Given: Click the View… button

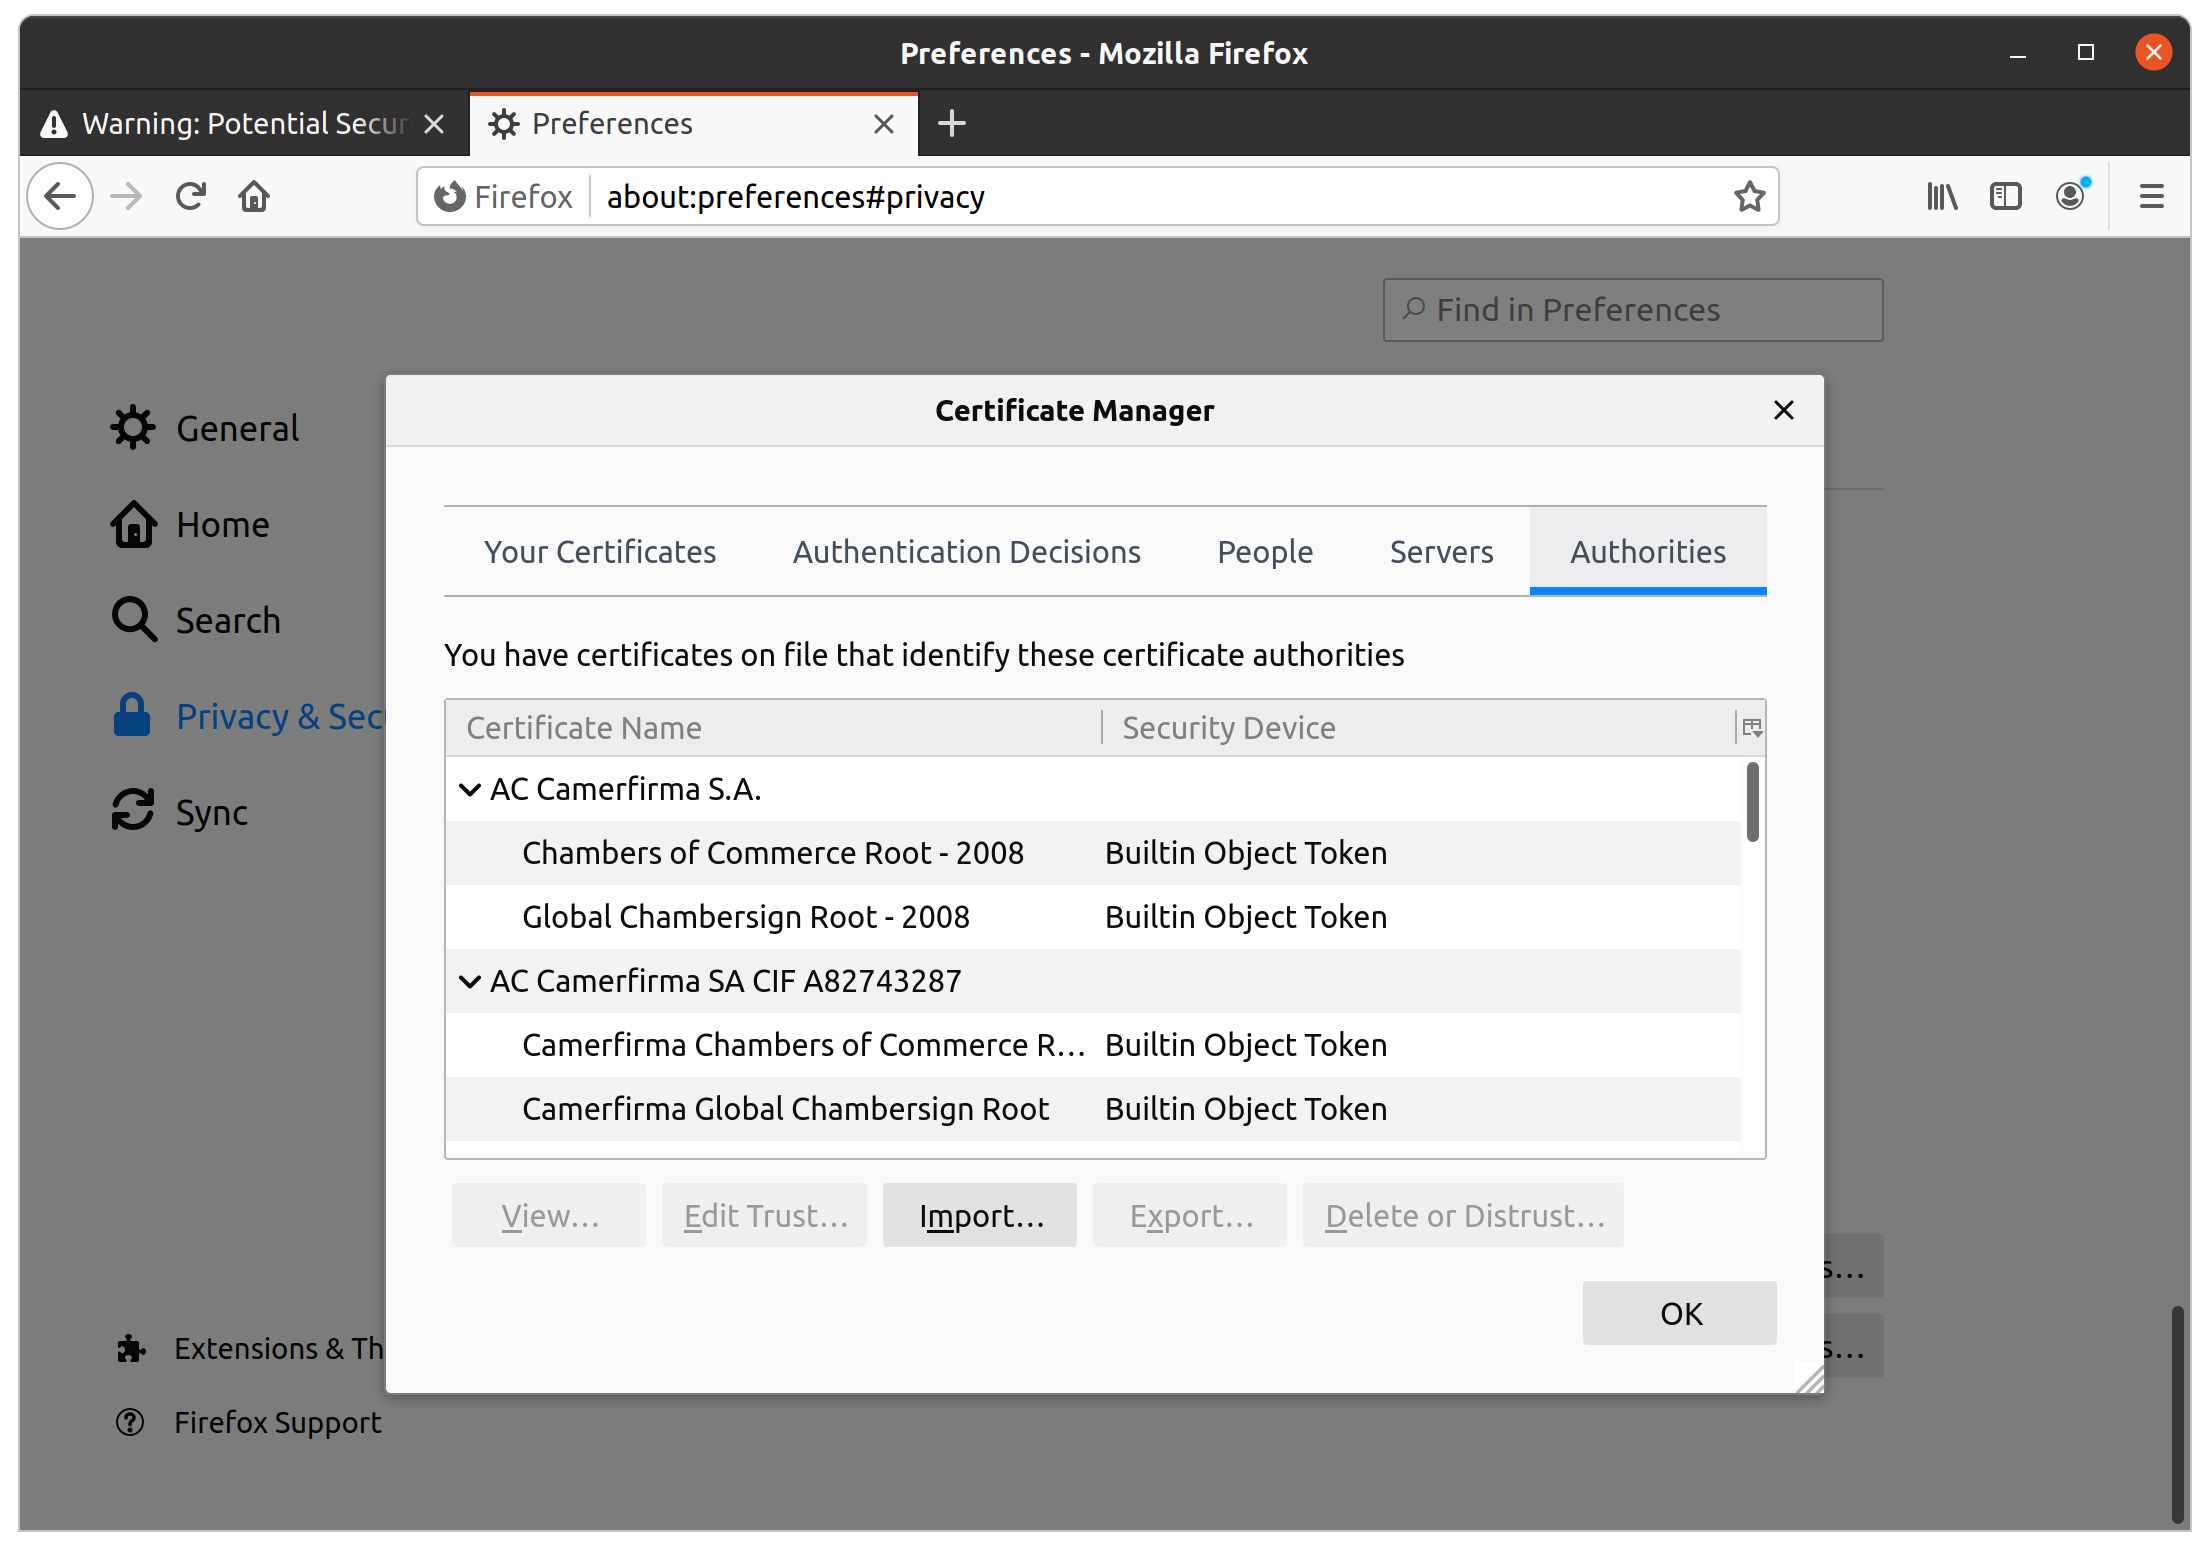Looking at the screenshot, I should (549, 1215).
